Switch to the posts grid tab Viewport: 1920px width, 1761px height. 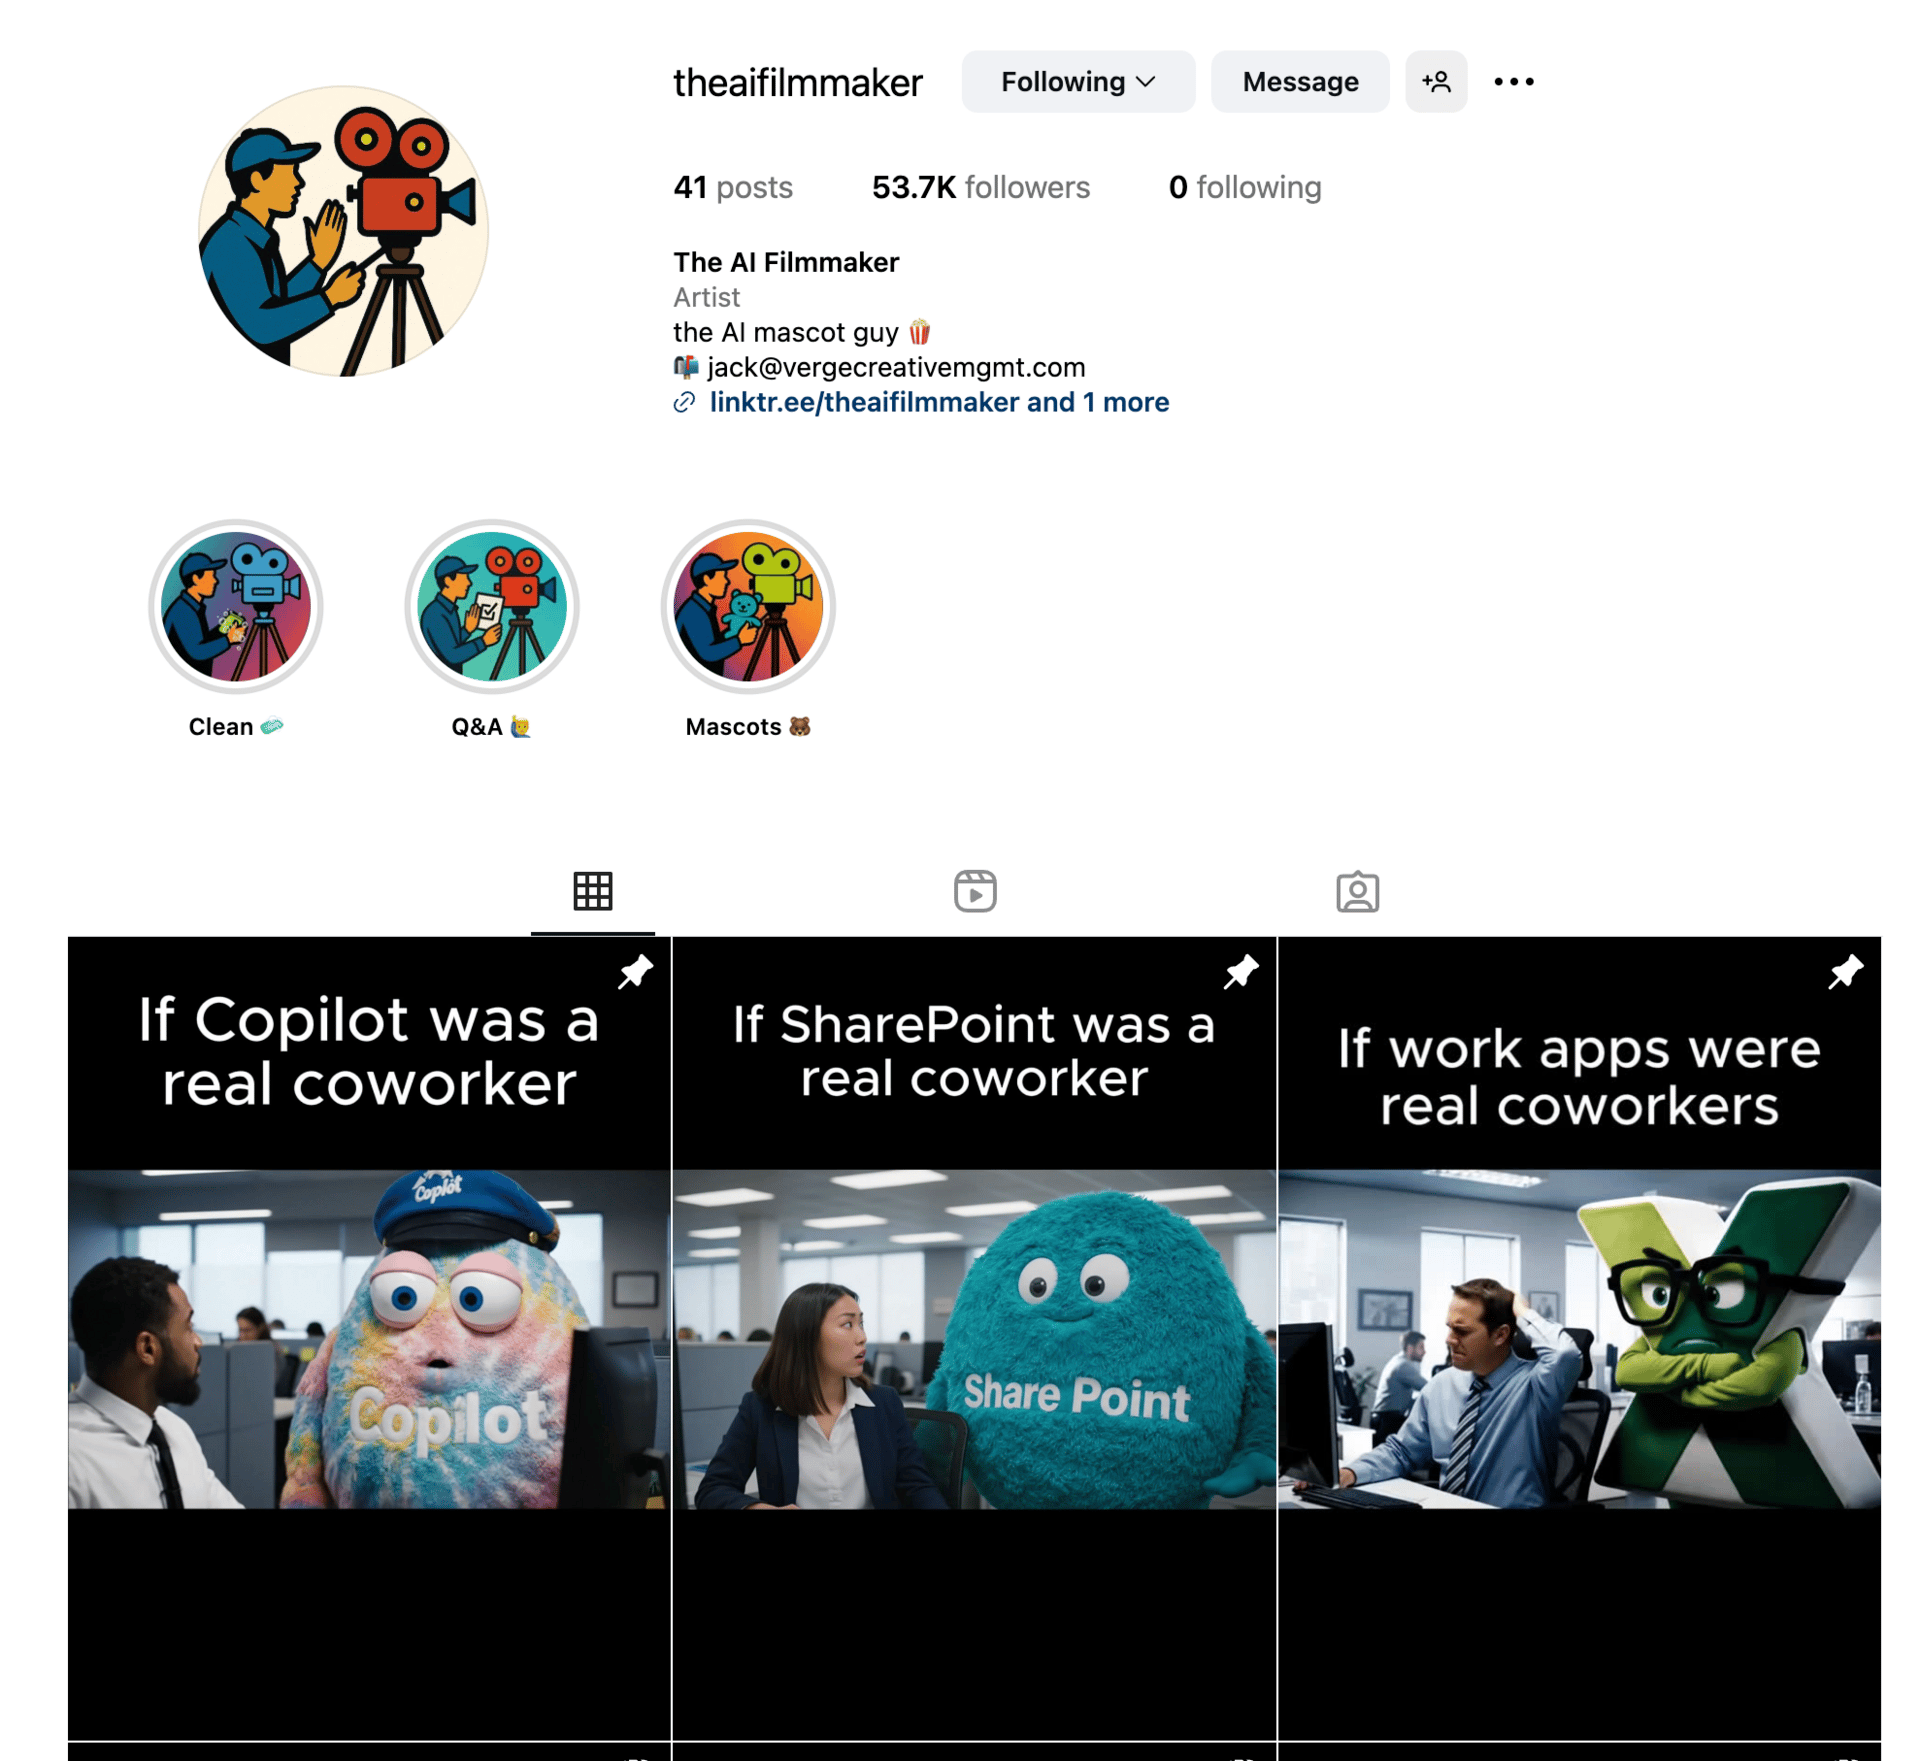(592, 891)
